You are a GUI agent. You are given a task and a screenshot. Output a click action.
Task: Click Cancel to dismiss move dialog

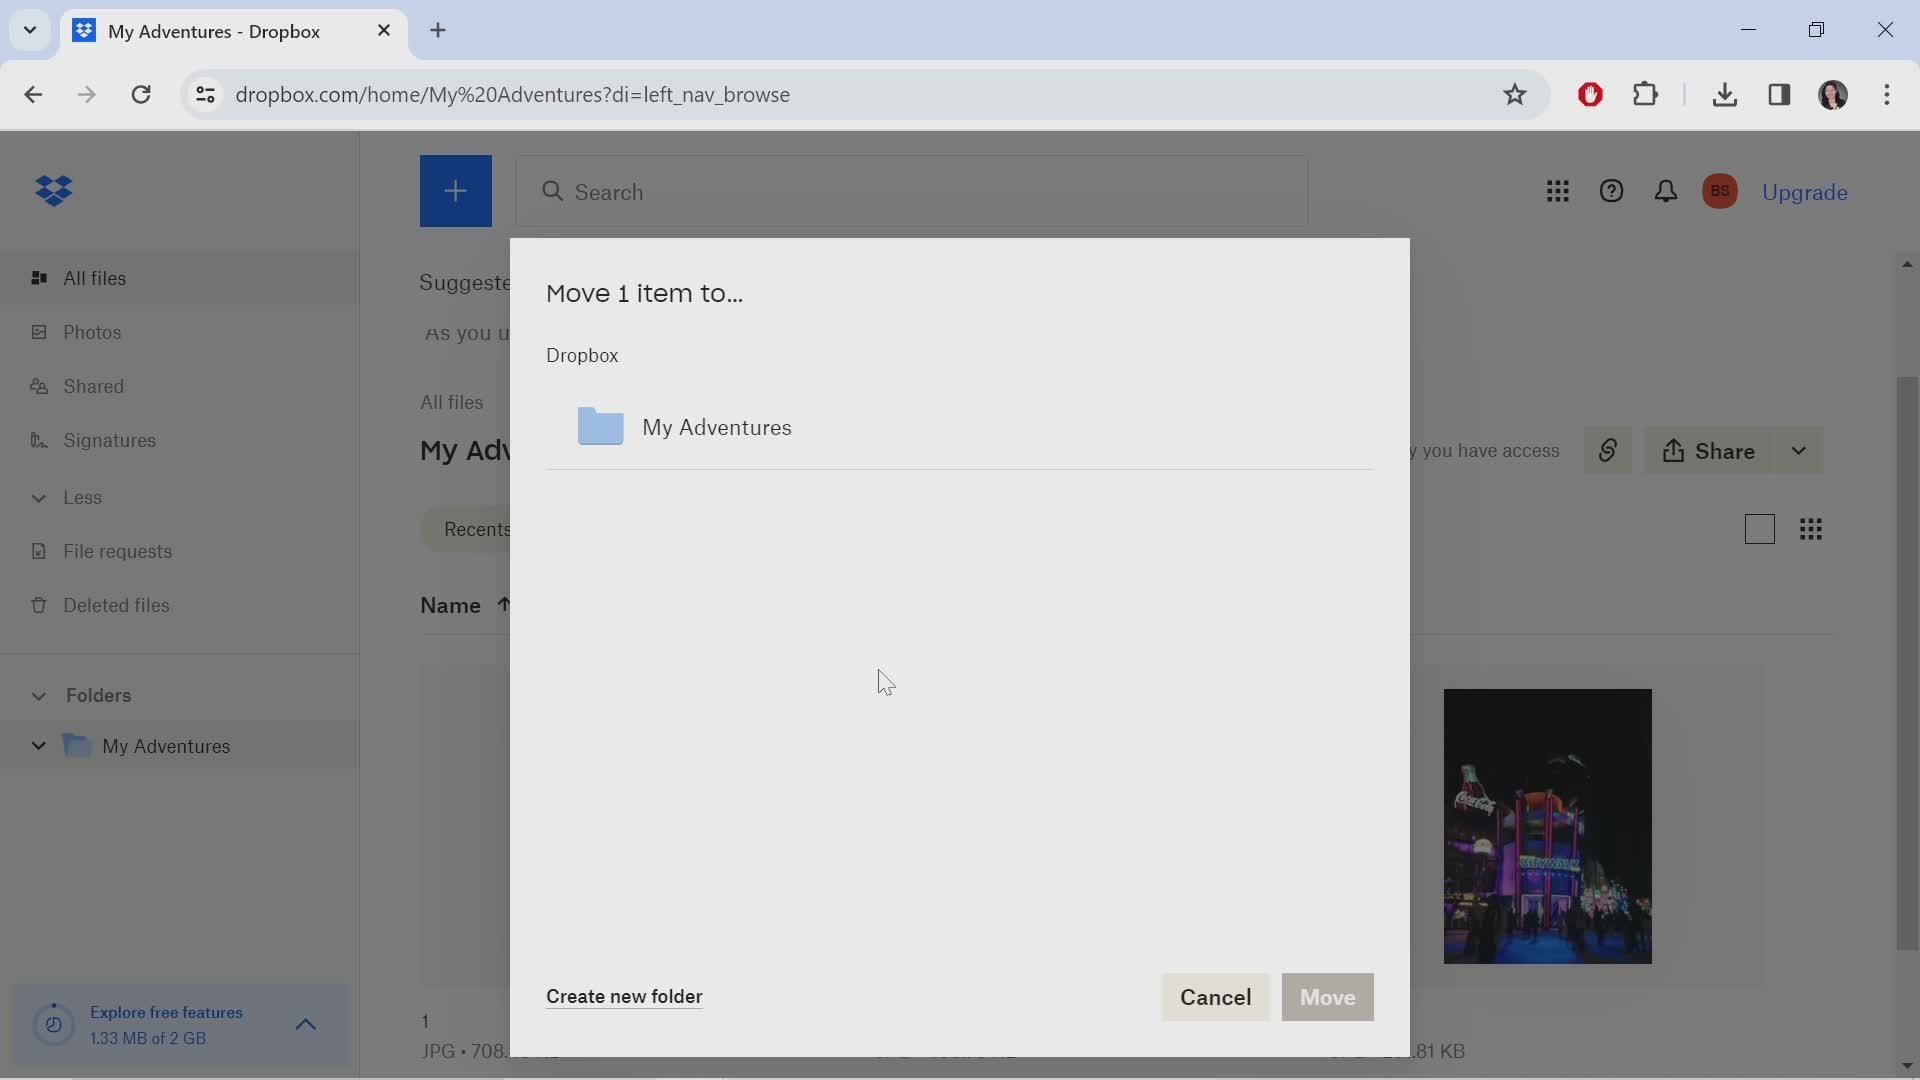coord(1215,997)
